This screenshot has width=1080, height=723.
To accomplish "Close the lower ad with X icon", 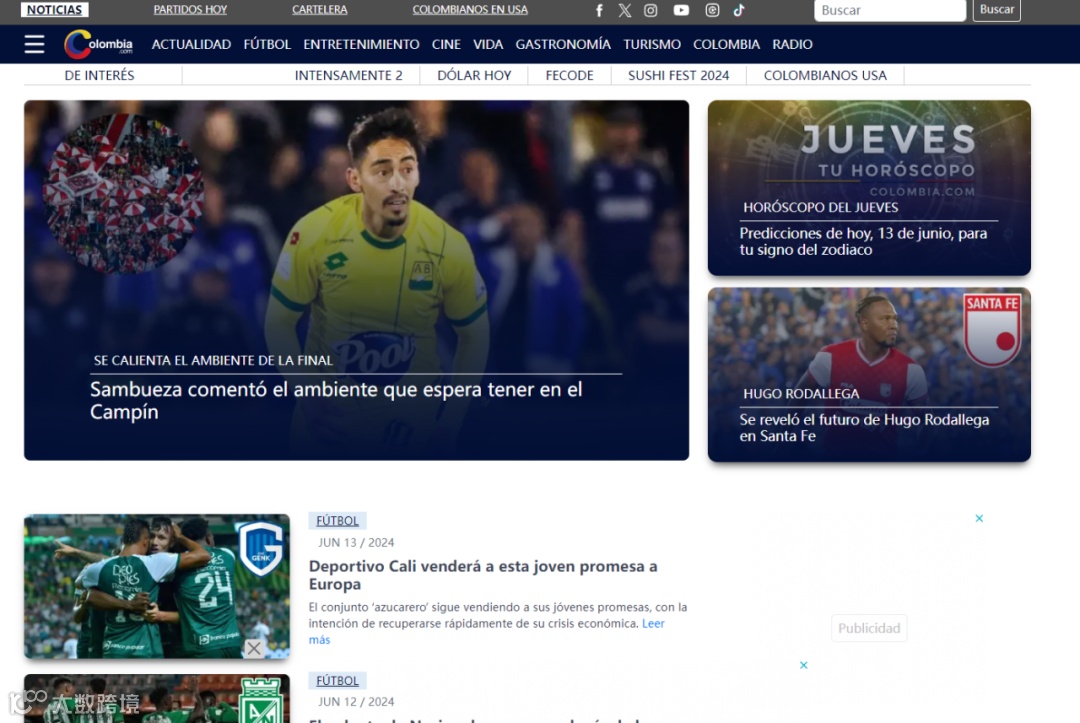I will click(x=803, y=665).
